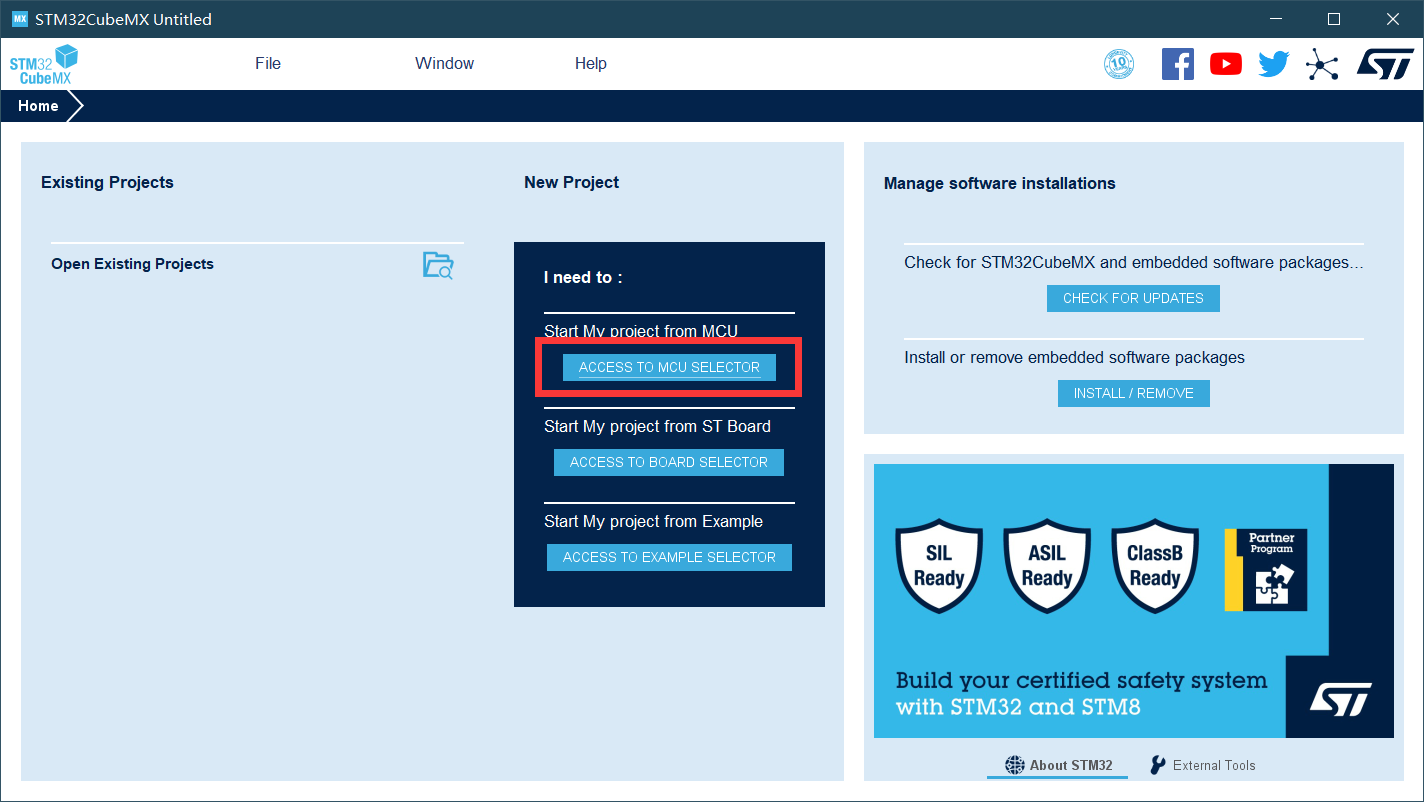Open ST Twitter page icon

click(x=1273, y=65)
